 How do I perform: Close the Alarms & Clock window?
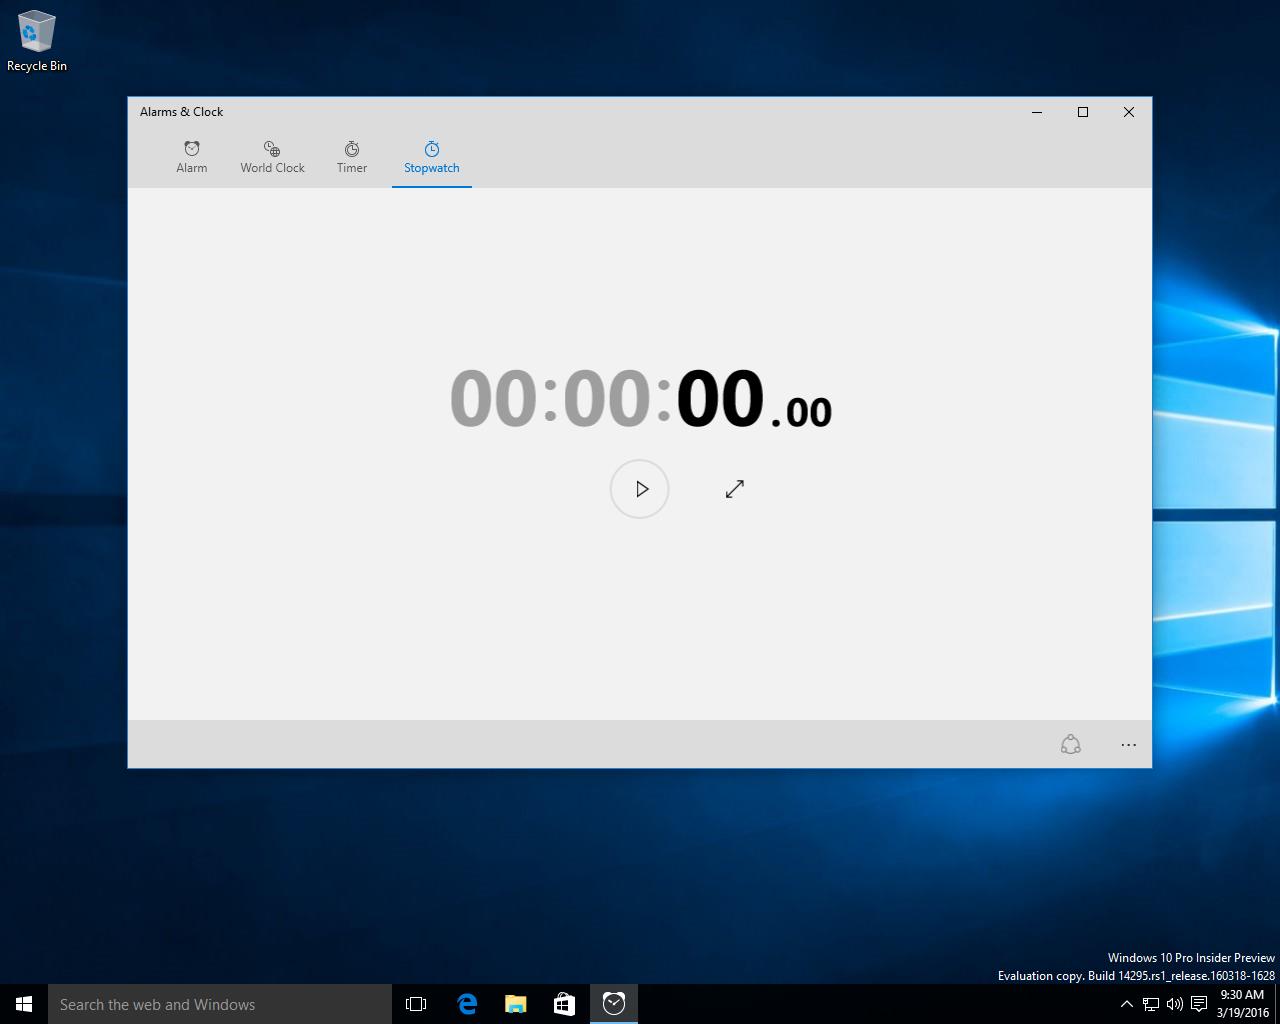coord(1129,112)
